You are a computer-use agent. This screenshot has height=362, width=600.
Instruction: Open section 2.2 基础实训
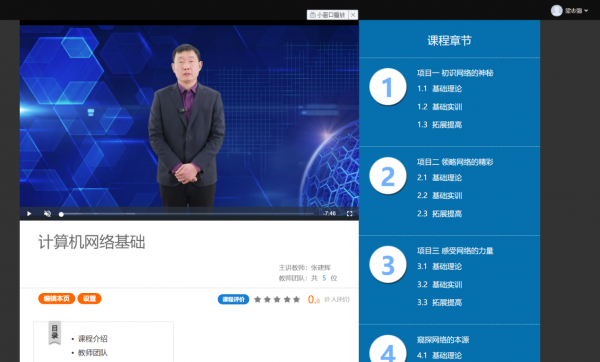coord(439,196)
